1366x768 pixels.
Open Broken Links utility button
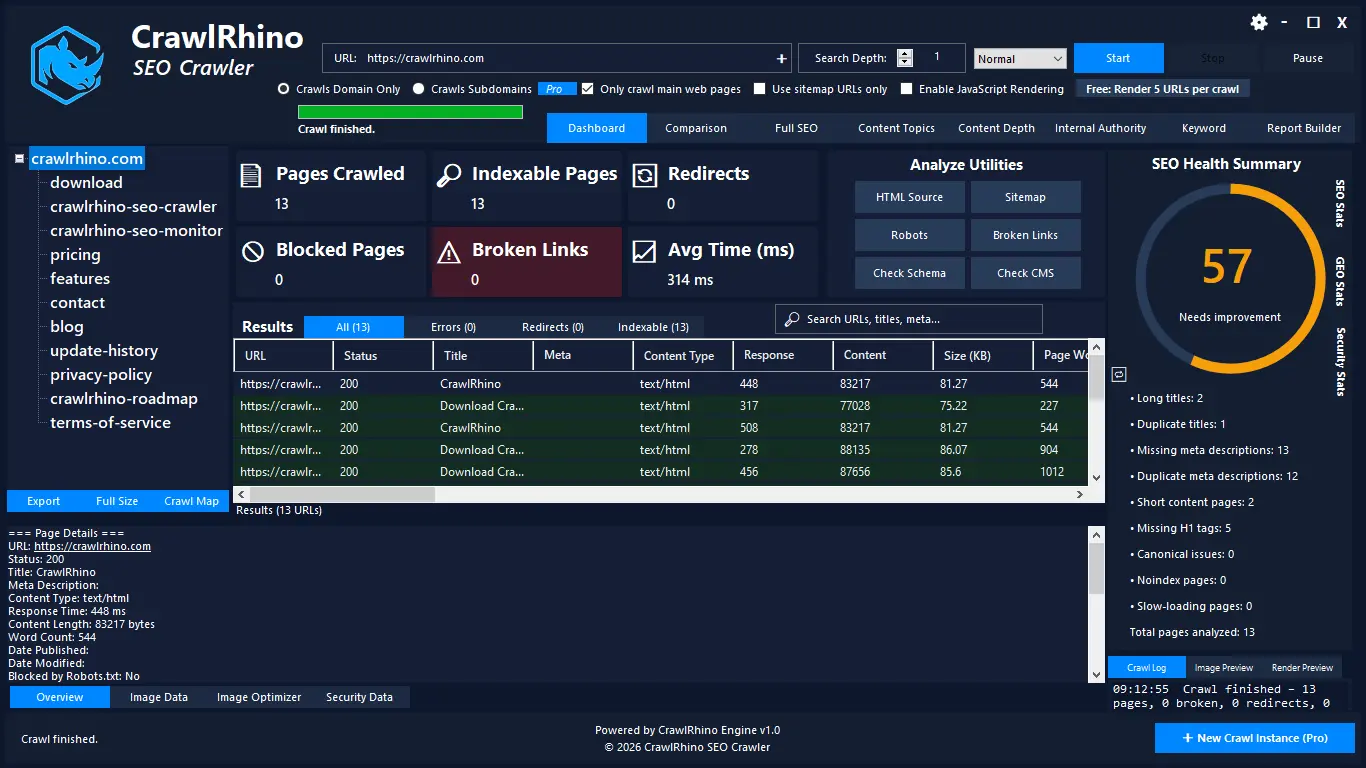tap(1026, 235)
